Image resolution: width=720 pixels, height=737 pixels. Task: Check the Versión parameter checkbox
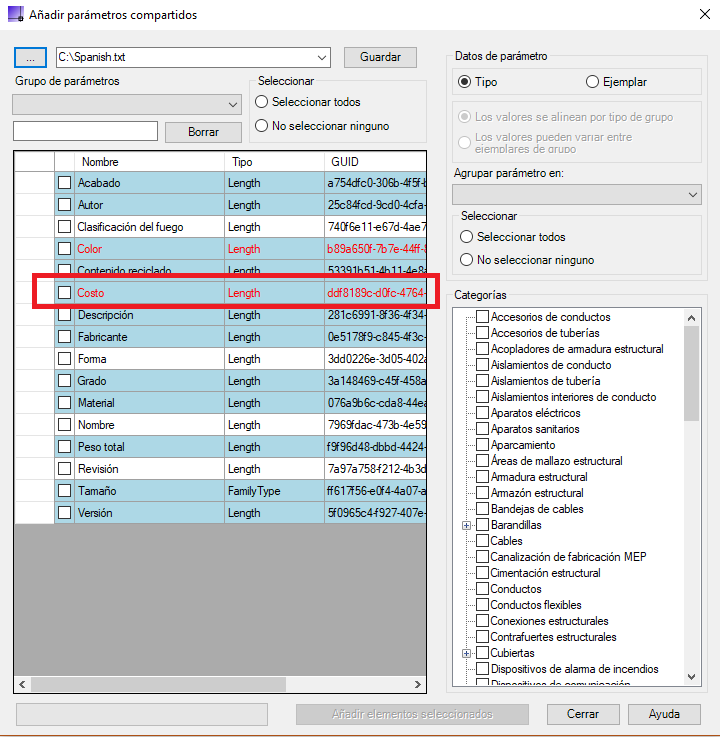point(64,513)
